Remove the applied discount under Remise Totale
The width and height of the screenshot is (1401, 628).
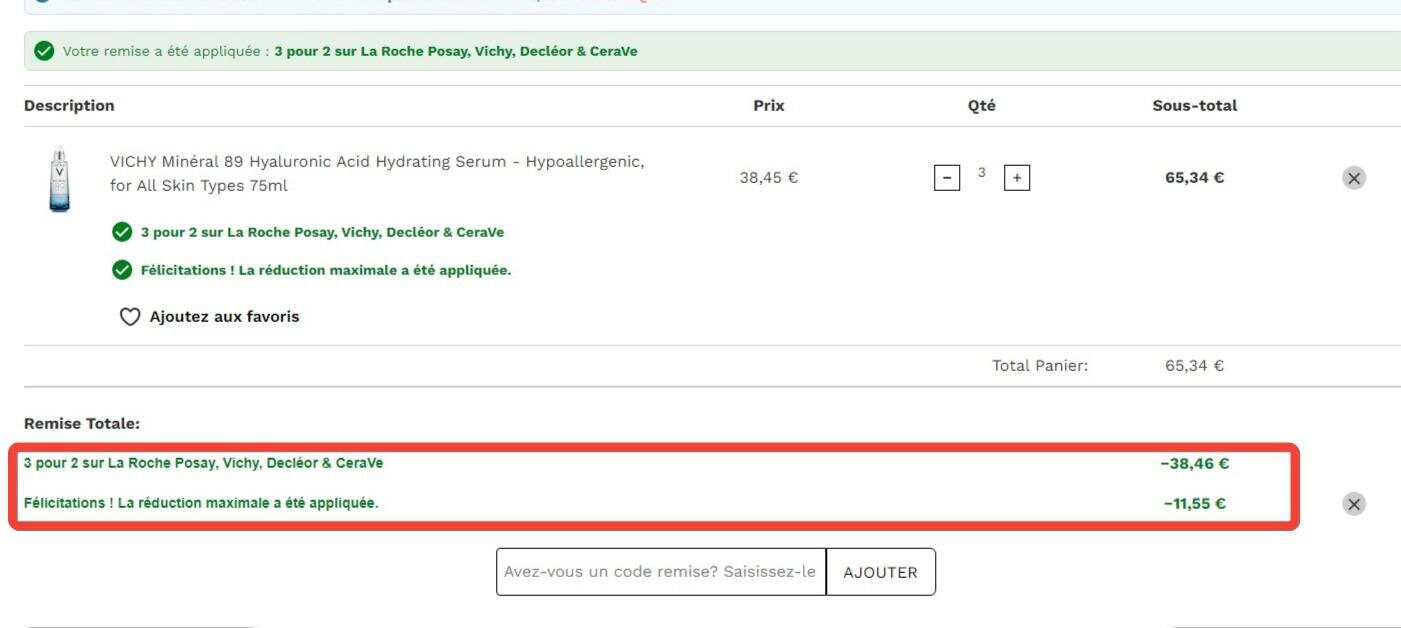tap(1353, 504)
